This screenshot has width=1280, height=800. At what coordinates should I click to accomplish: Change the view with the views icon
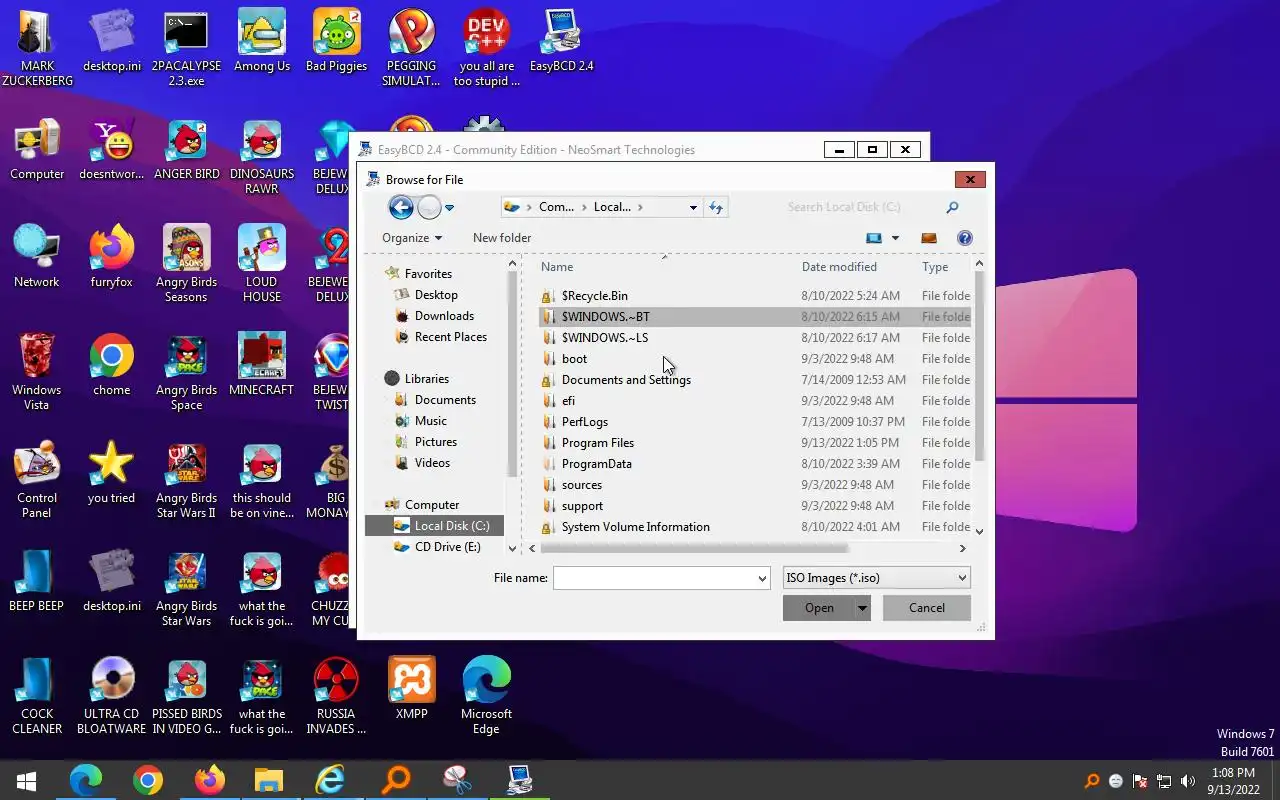click(874, 238)
